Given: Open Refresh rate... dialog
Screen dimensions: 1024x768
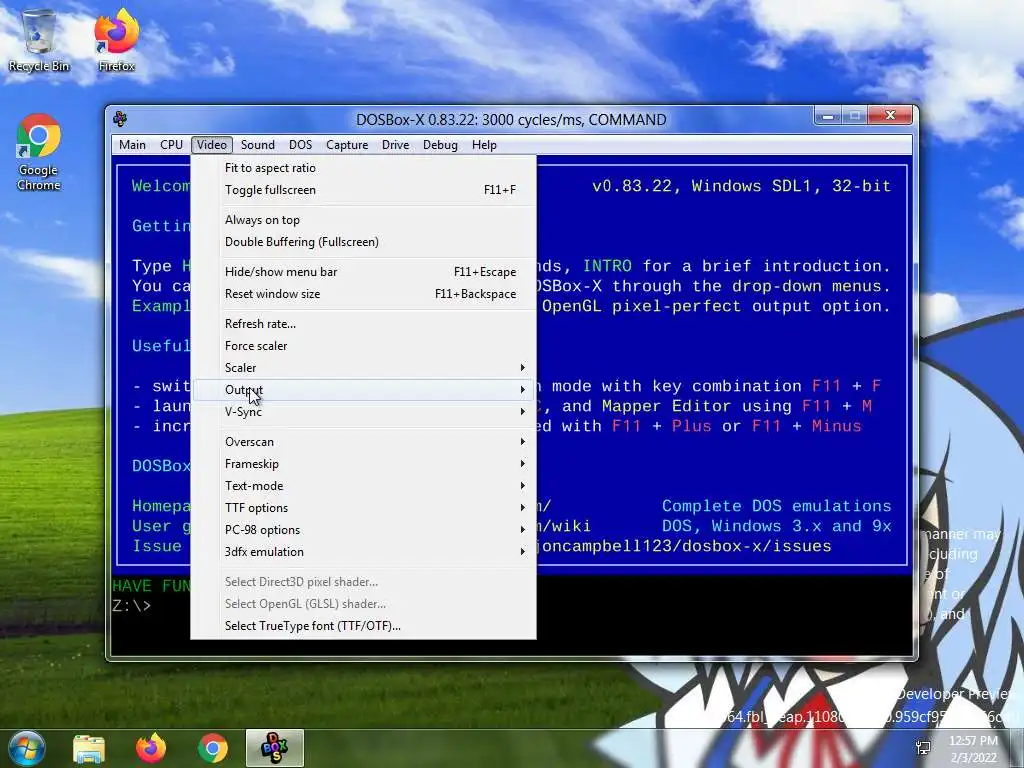Looking at the screenshot, I should (x=363, y=324).
